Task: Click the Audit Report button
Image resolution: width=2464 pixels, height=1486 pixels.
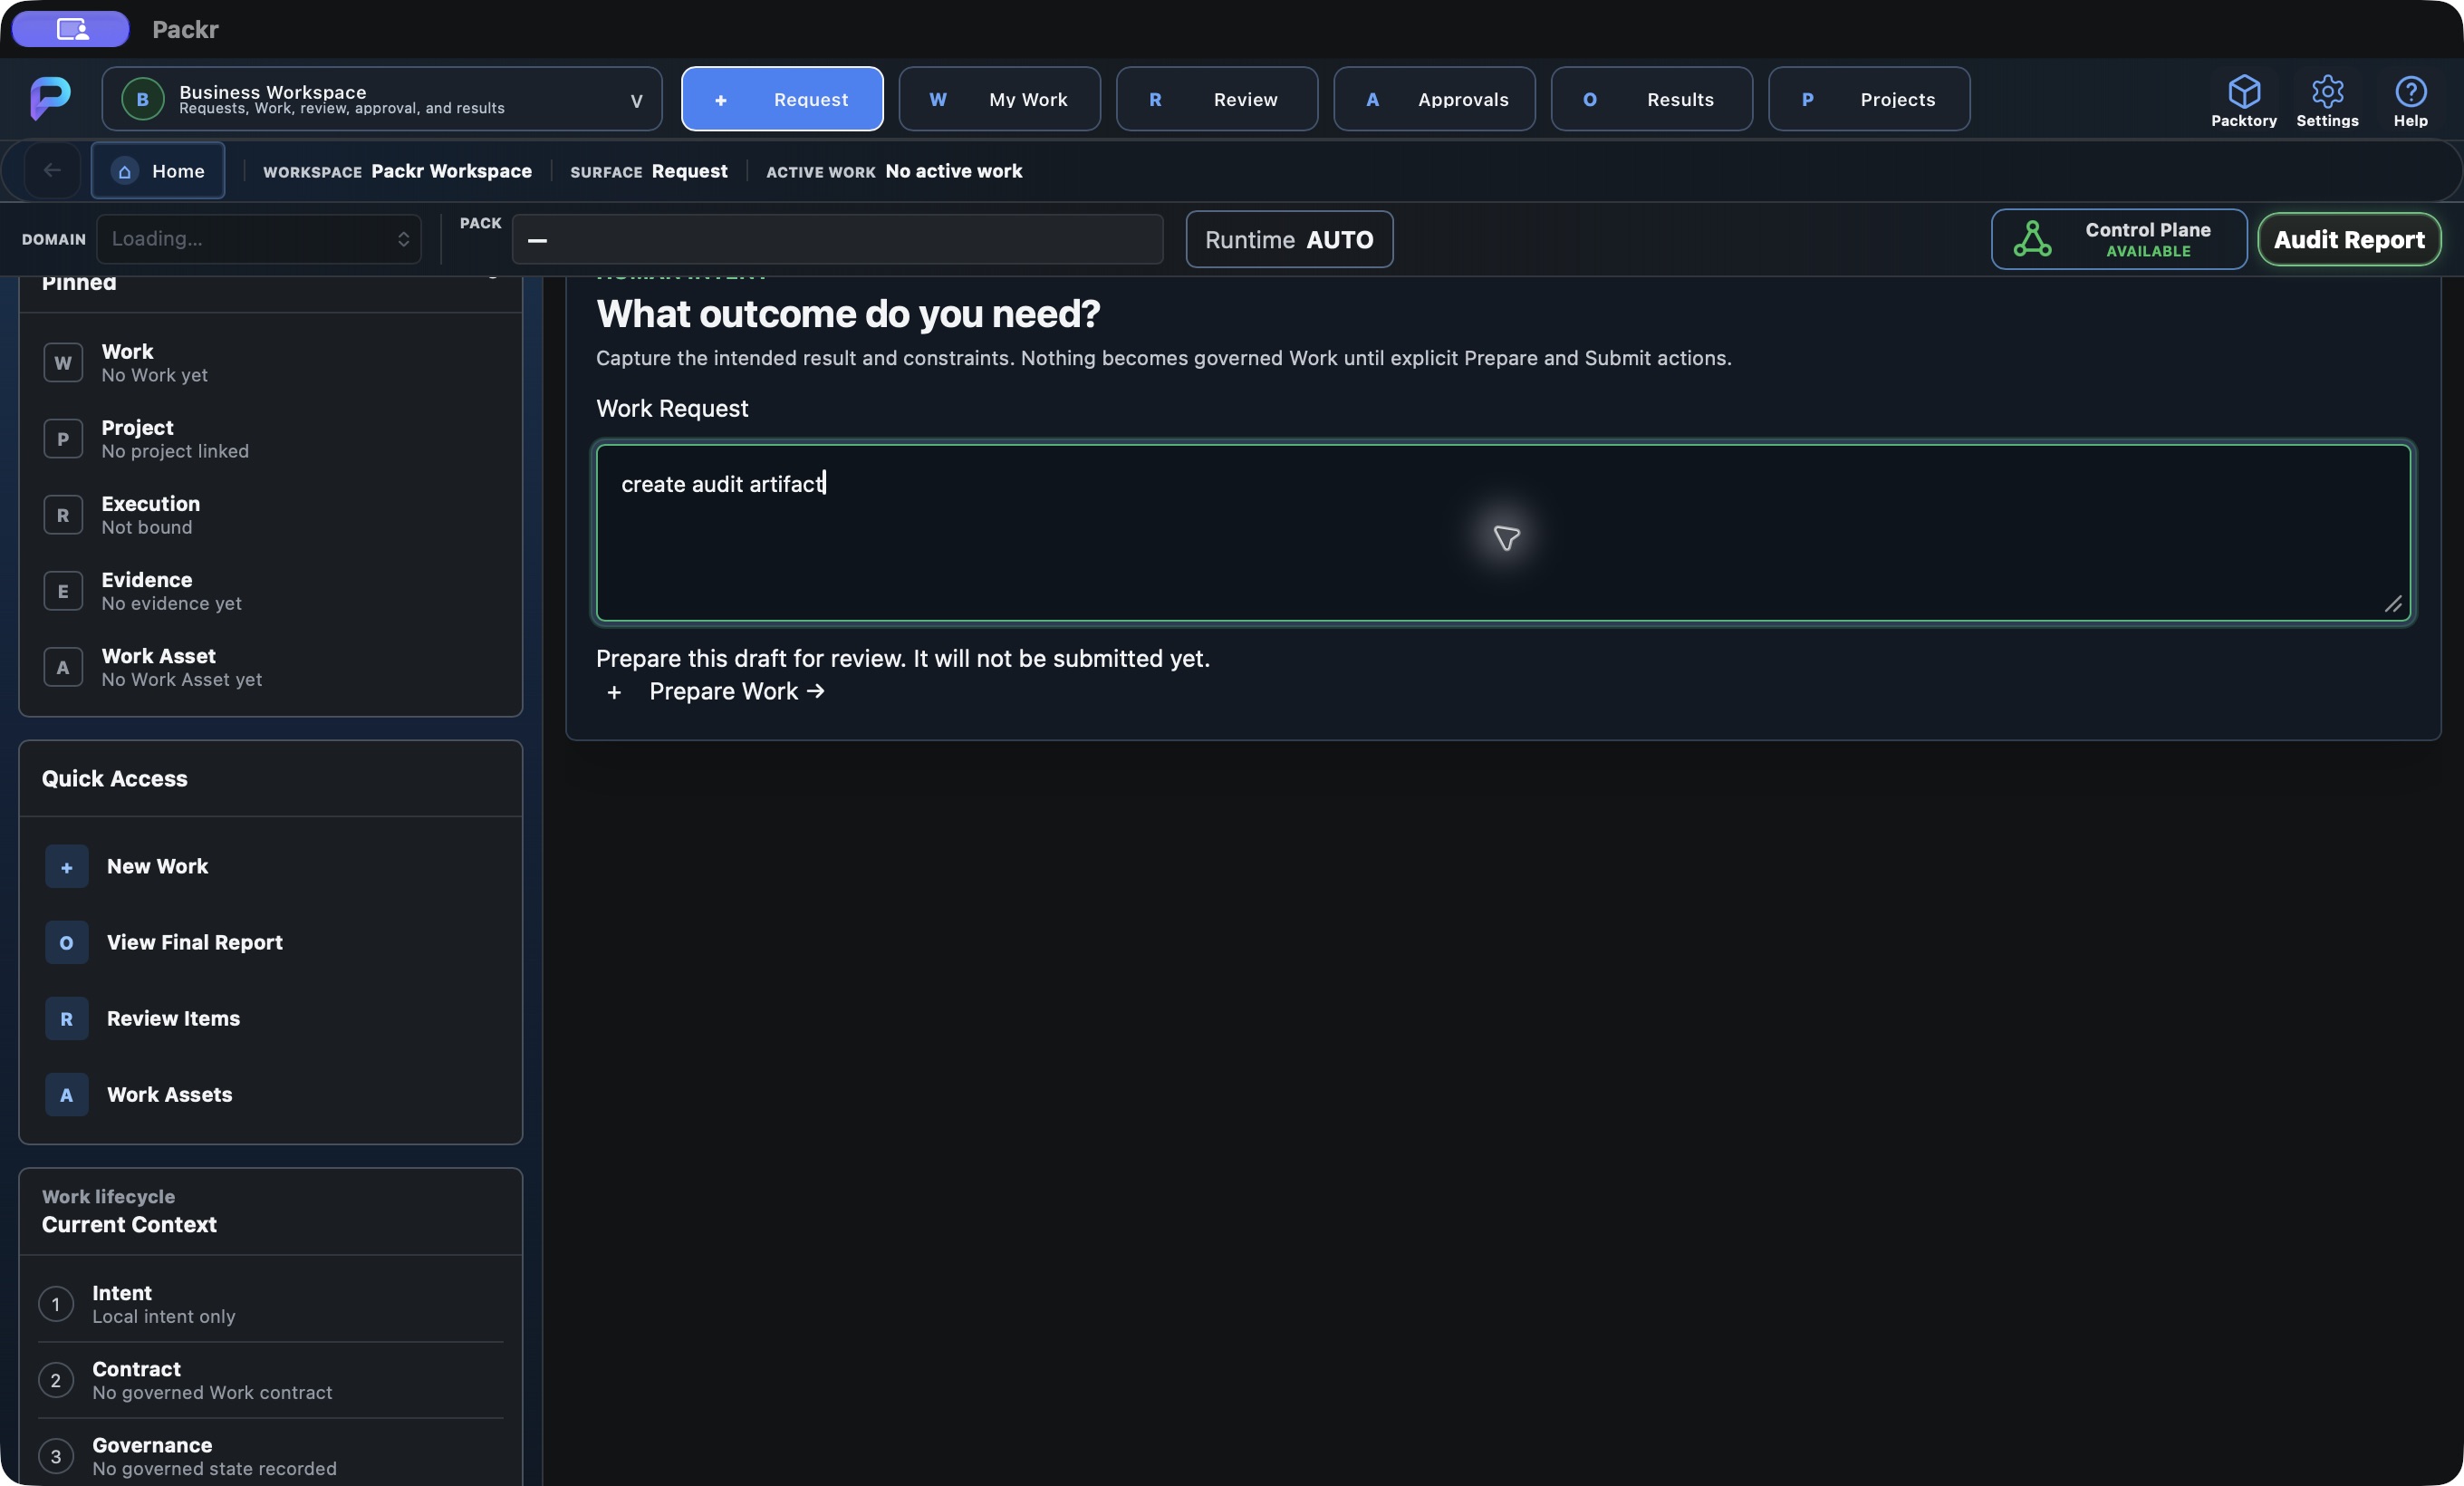Action: pos(2349,239)
